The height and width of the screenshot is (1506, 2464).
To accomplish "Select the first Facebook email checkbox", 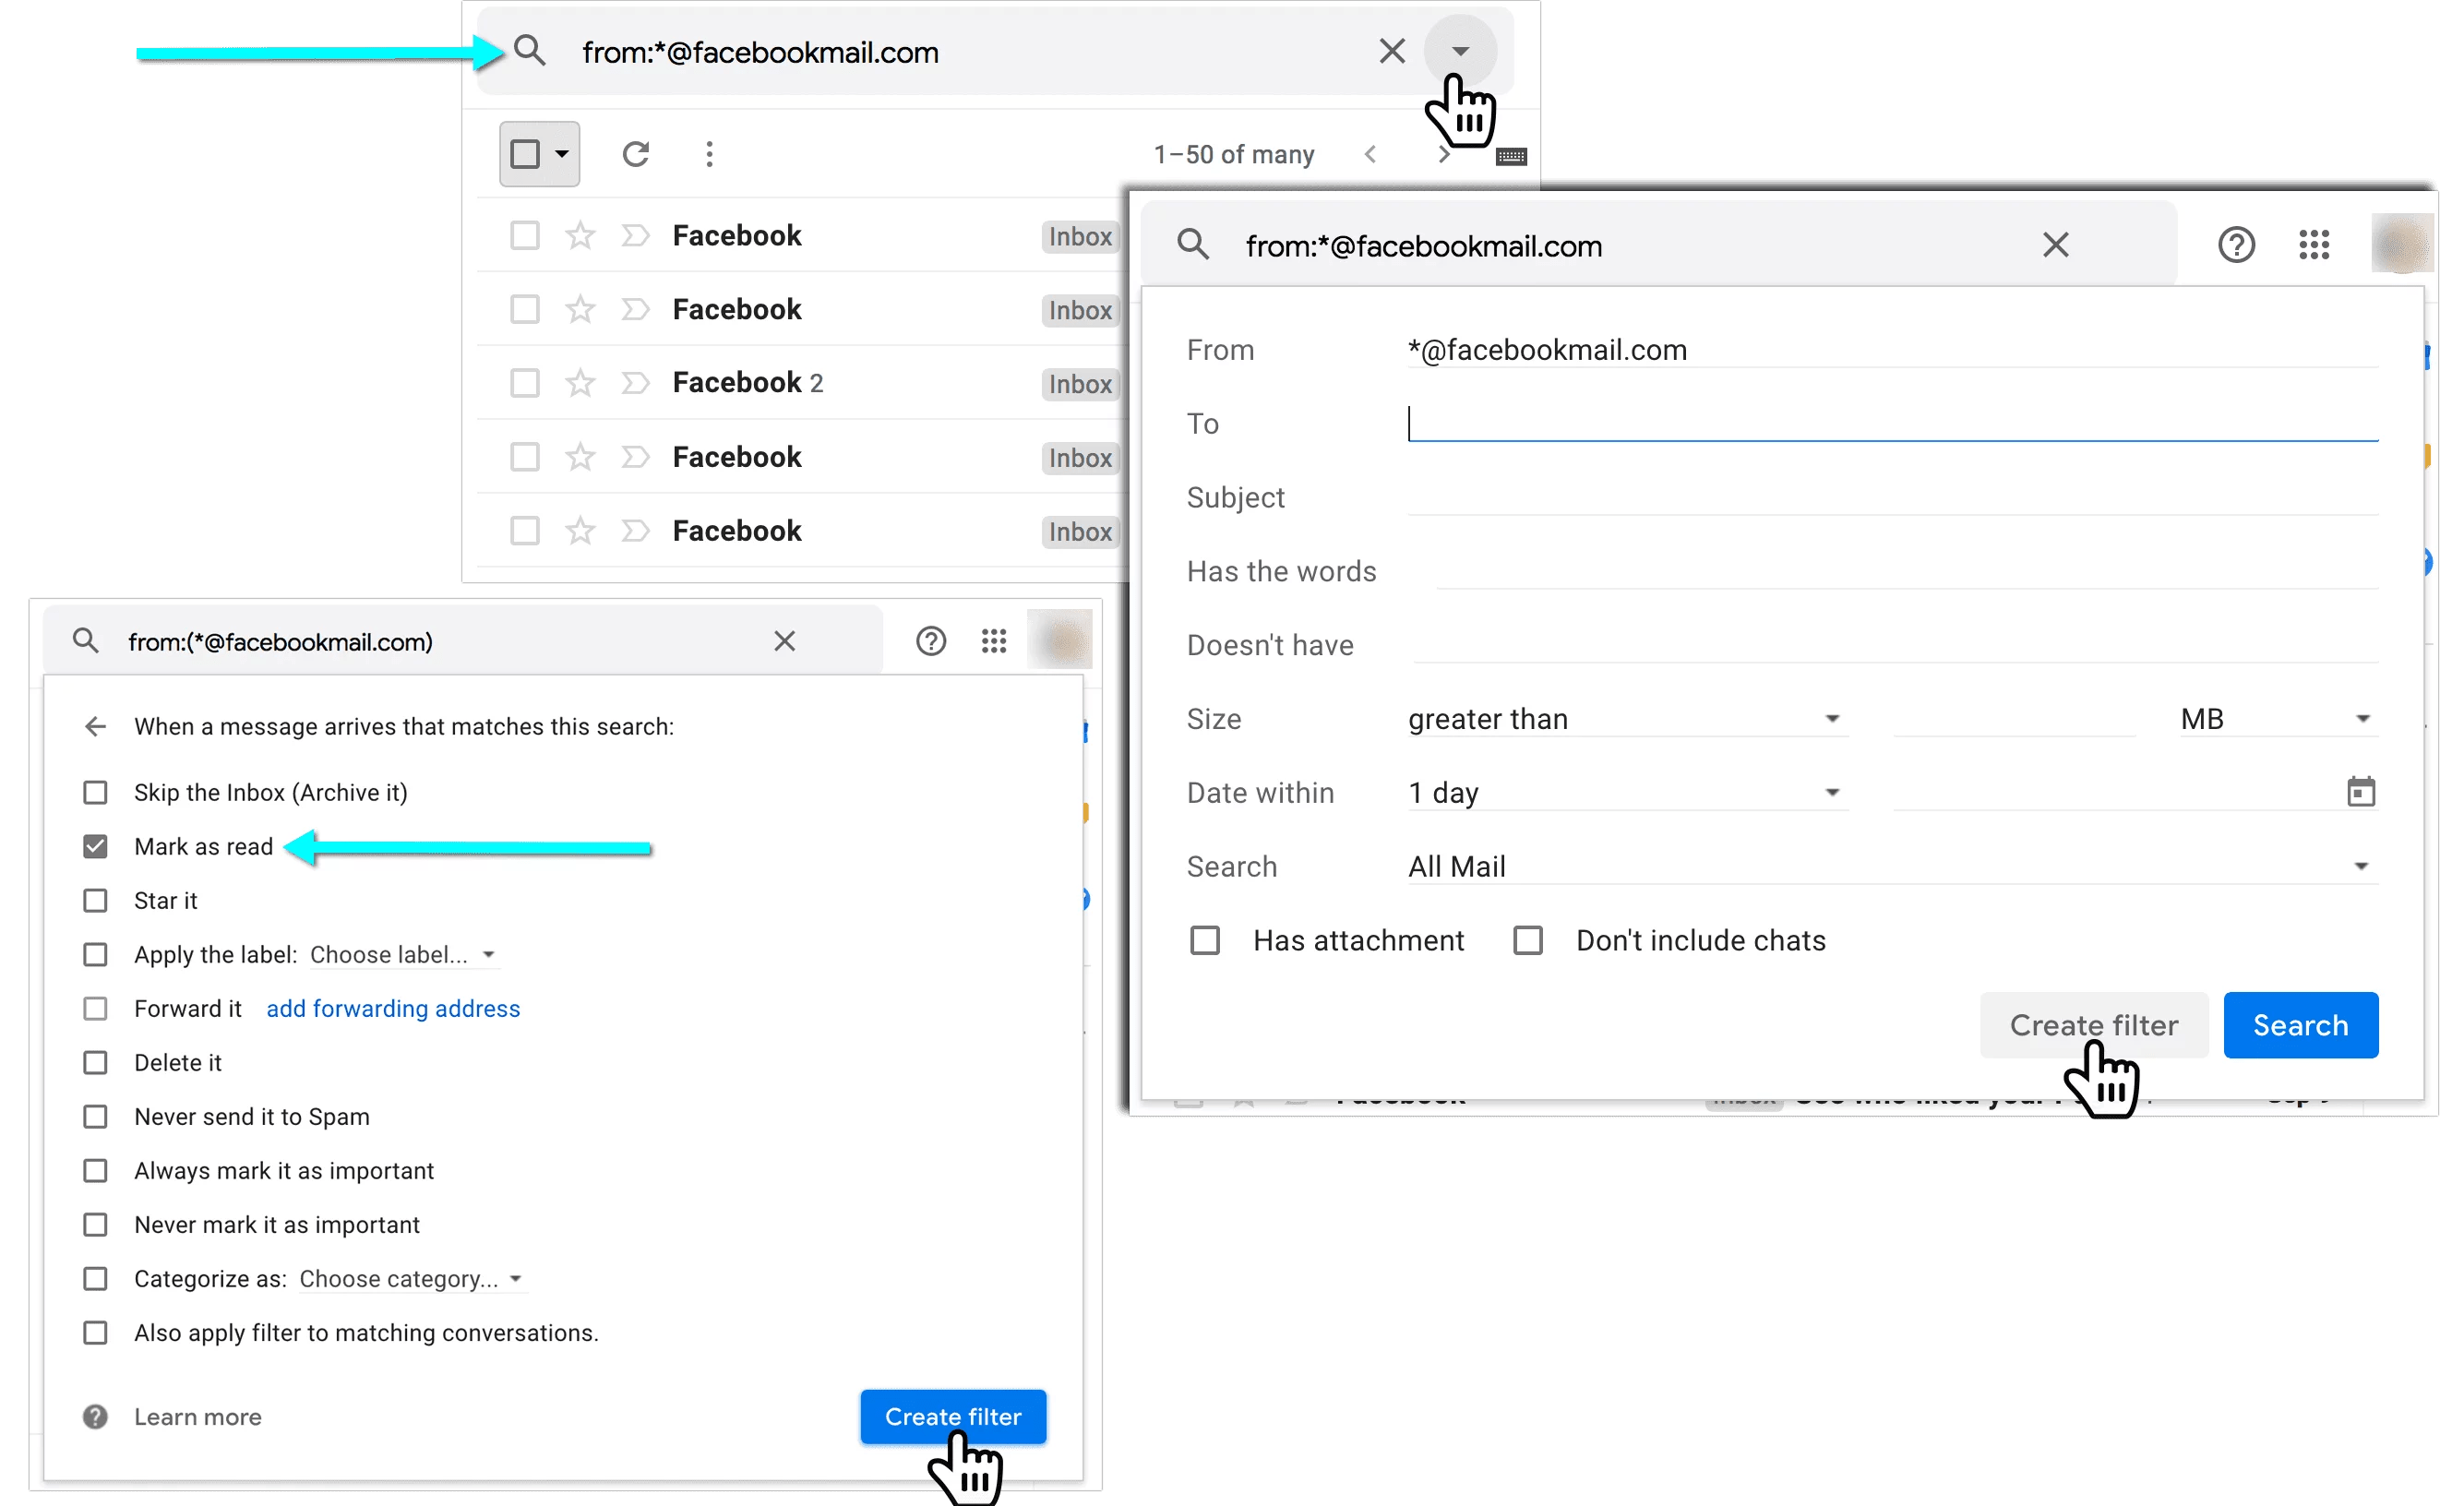I will [x=525, y=236].
